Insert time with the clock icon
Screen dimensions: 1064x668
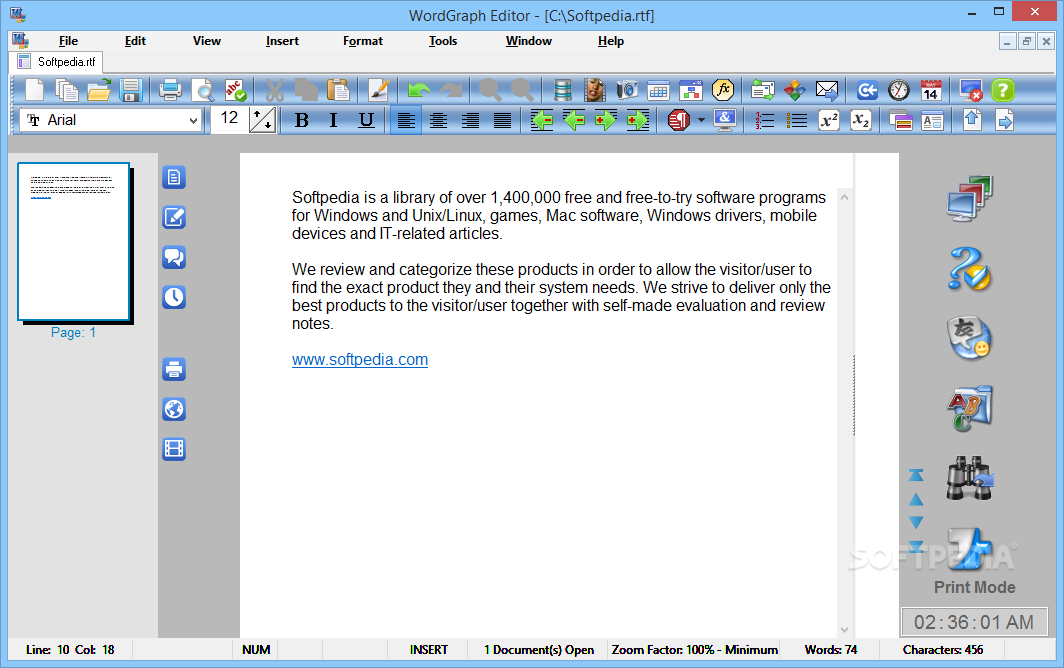[x=898, y=90]
